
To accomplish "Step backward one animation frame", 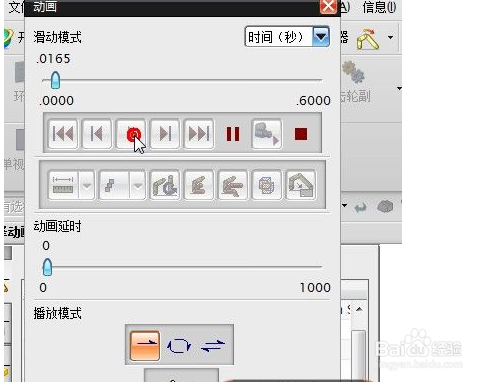I will click(97, 134).
